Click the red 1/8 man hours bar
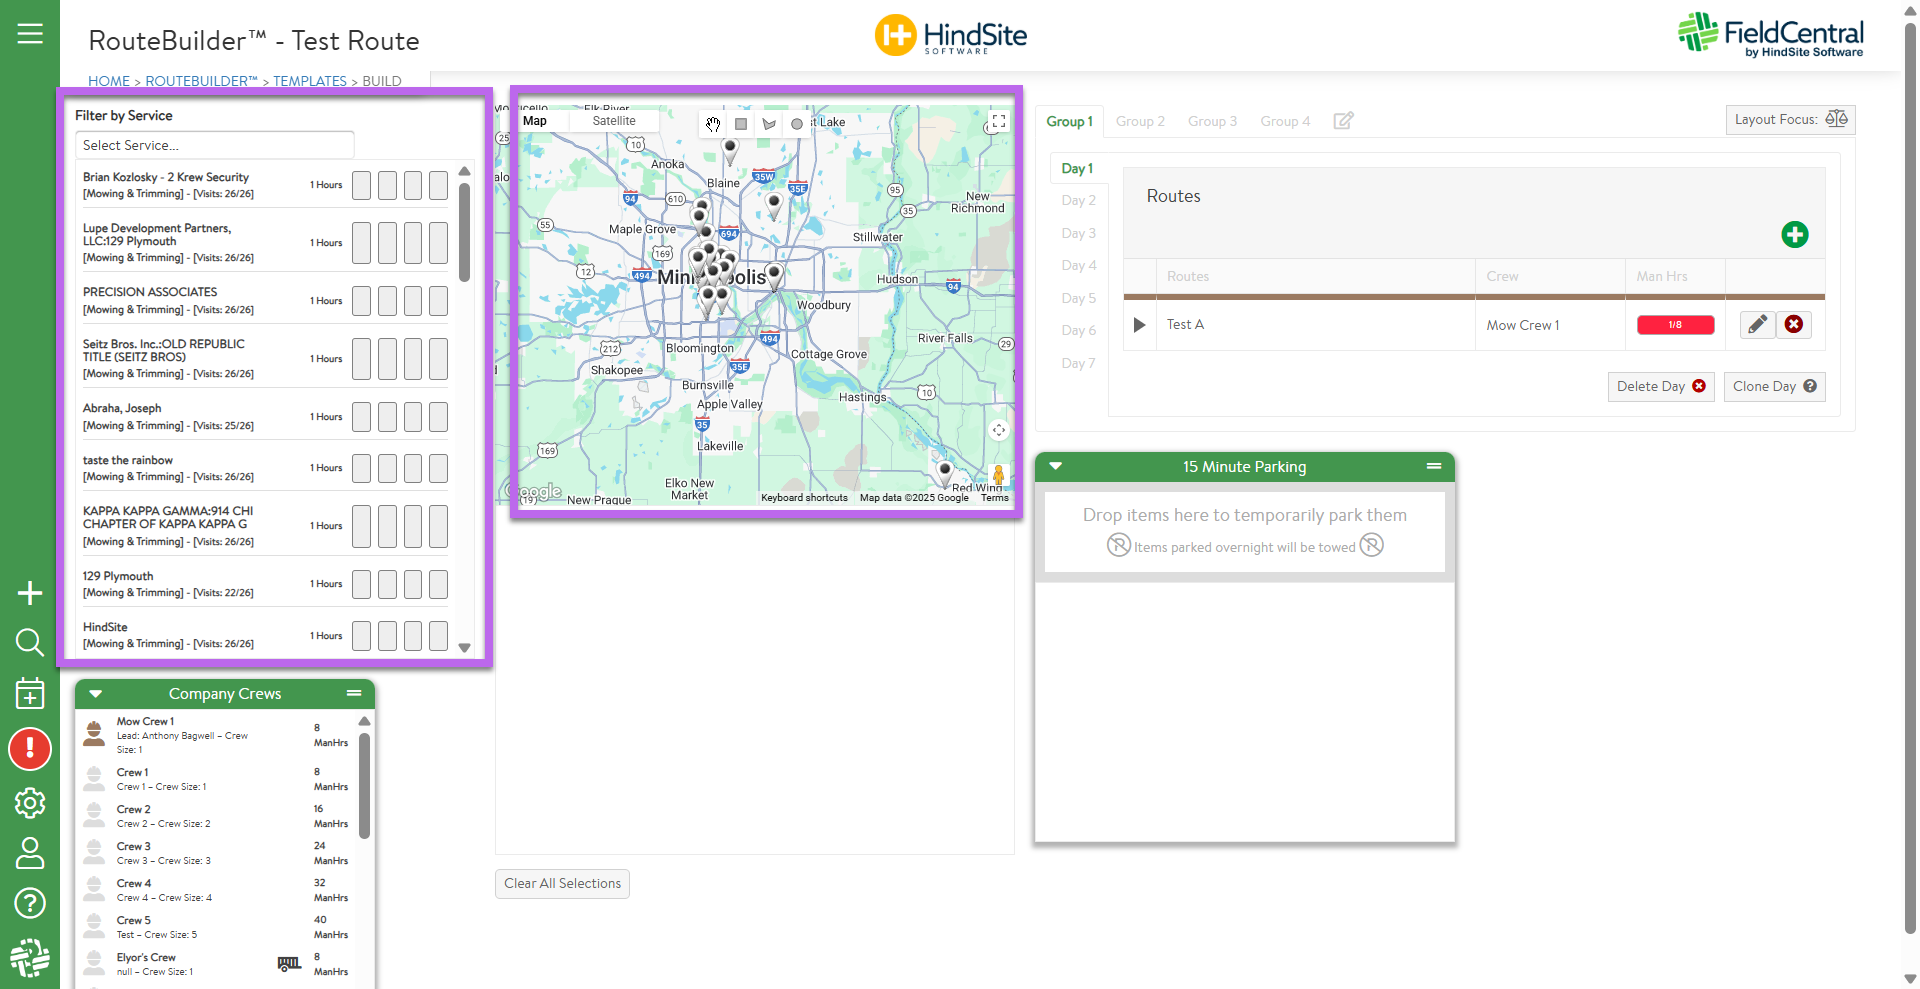The image size is (1920, 989). click(1675, 325)
